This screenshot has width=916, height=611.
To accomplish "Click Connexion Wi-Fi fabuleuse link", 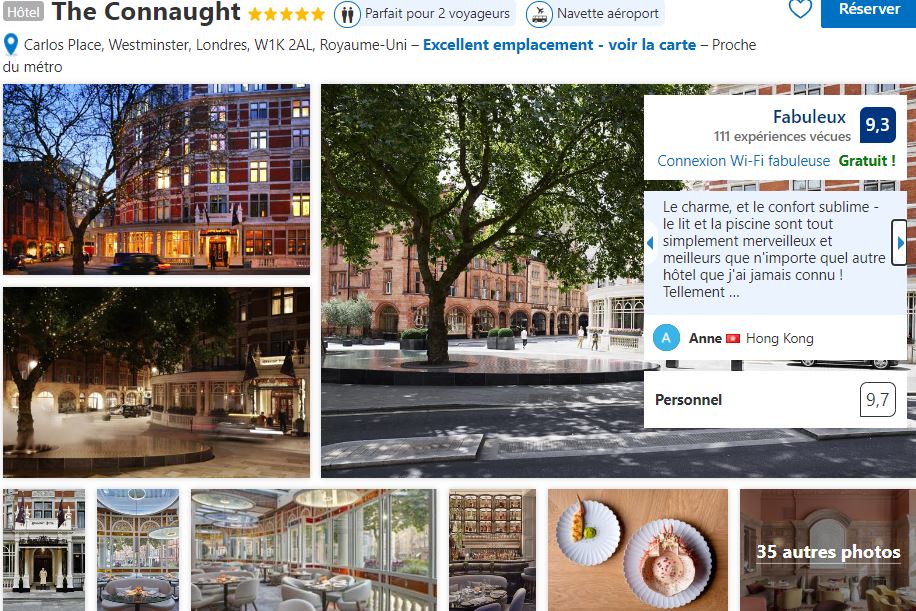I will coord(743,161).
